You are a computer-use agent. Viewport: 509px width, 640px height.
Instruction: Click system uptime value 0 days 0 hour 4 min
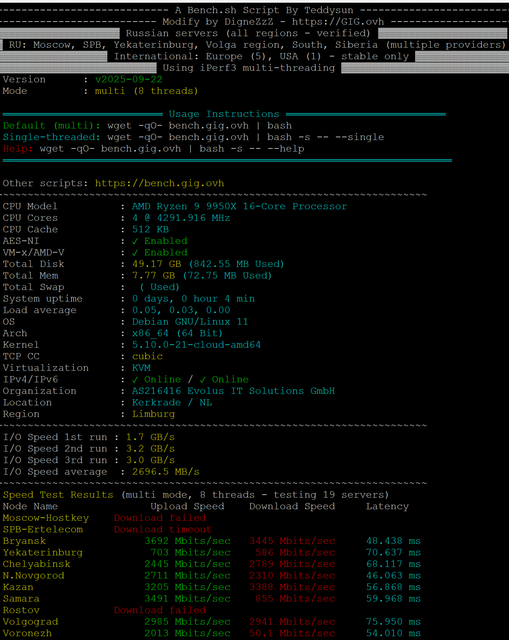click(193, 298)
